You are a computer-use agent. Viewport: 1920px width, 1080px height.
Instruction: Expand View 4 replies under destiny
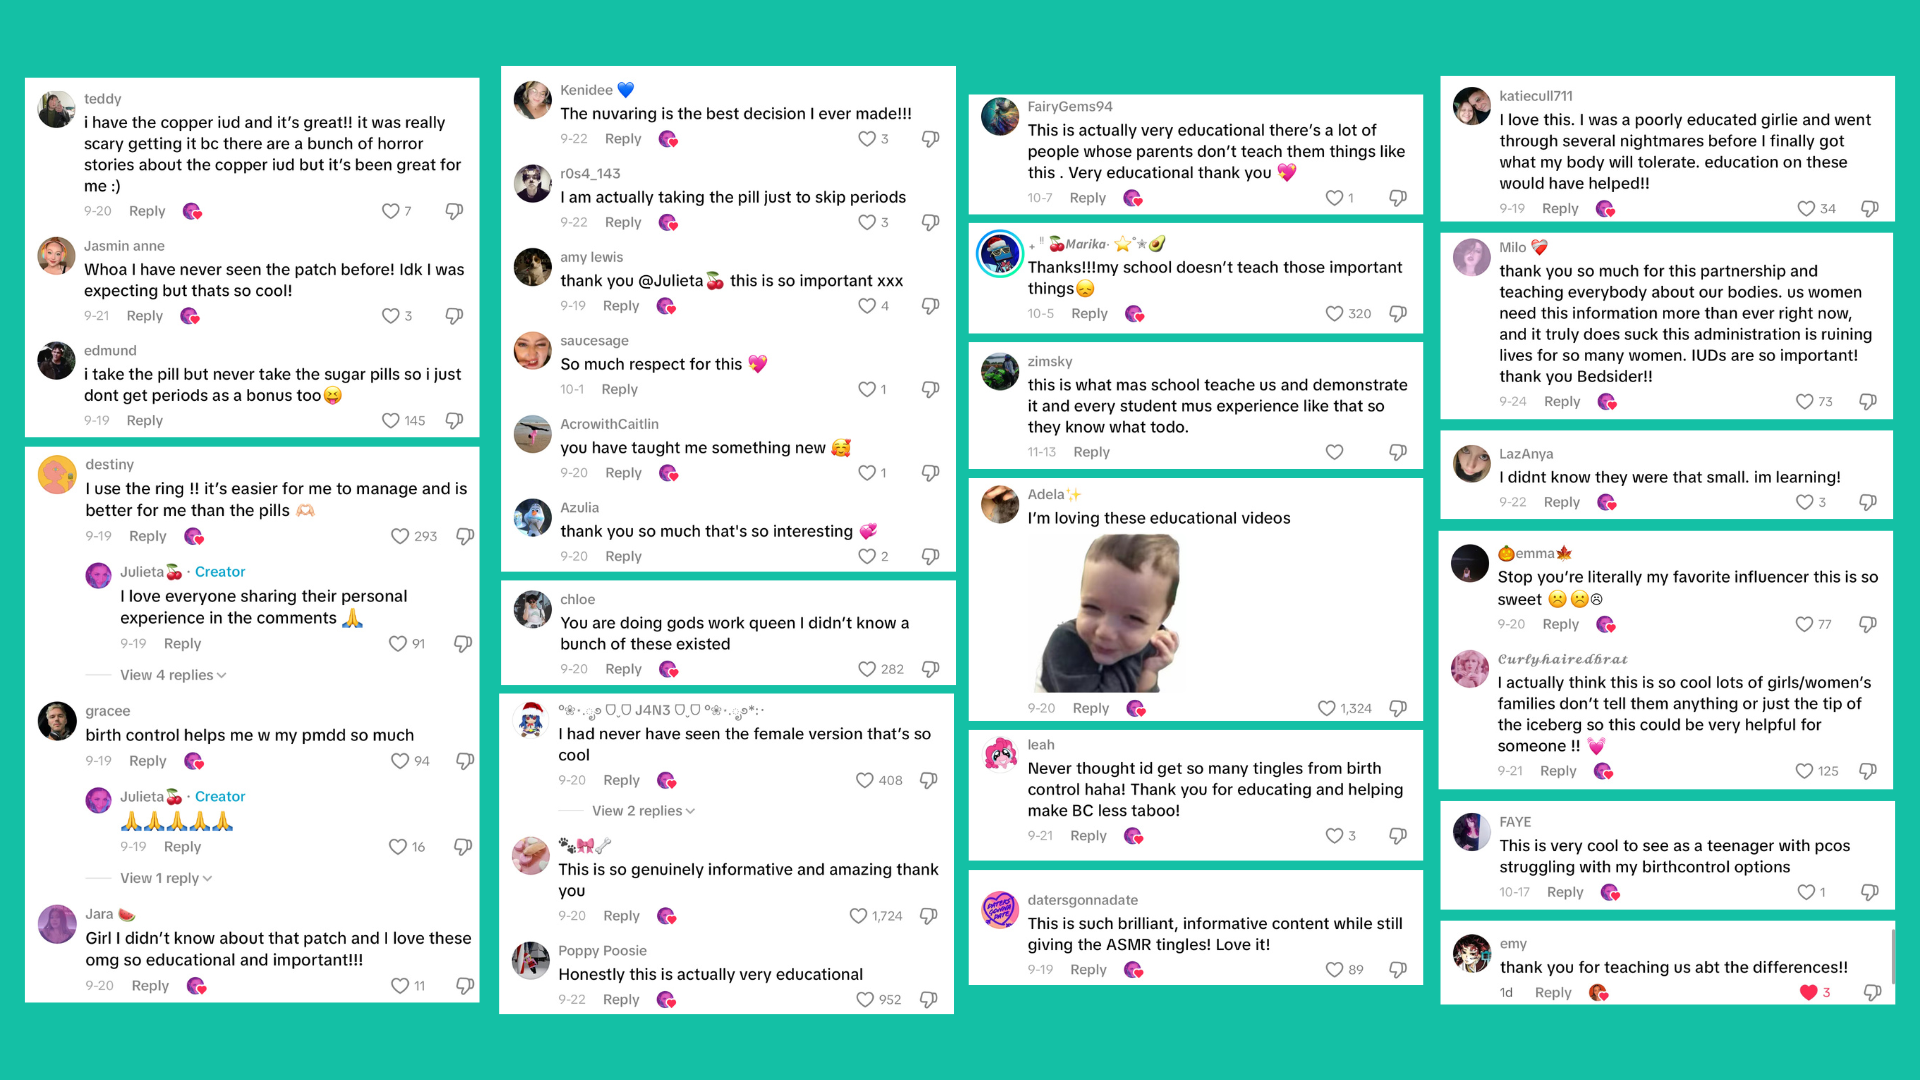pos(173,675)
